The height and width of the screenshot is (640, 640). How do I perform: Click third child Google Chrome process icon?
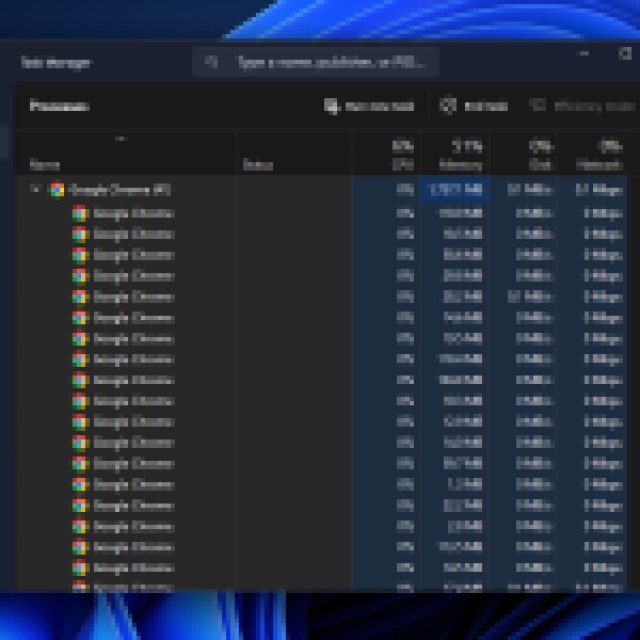point(80,255)
